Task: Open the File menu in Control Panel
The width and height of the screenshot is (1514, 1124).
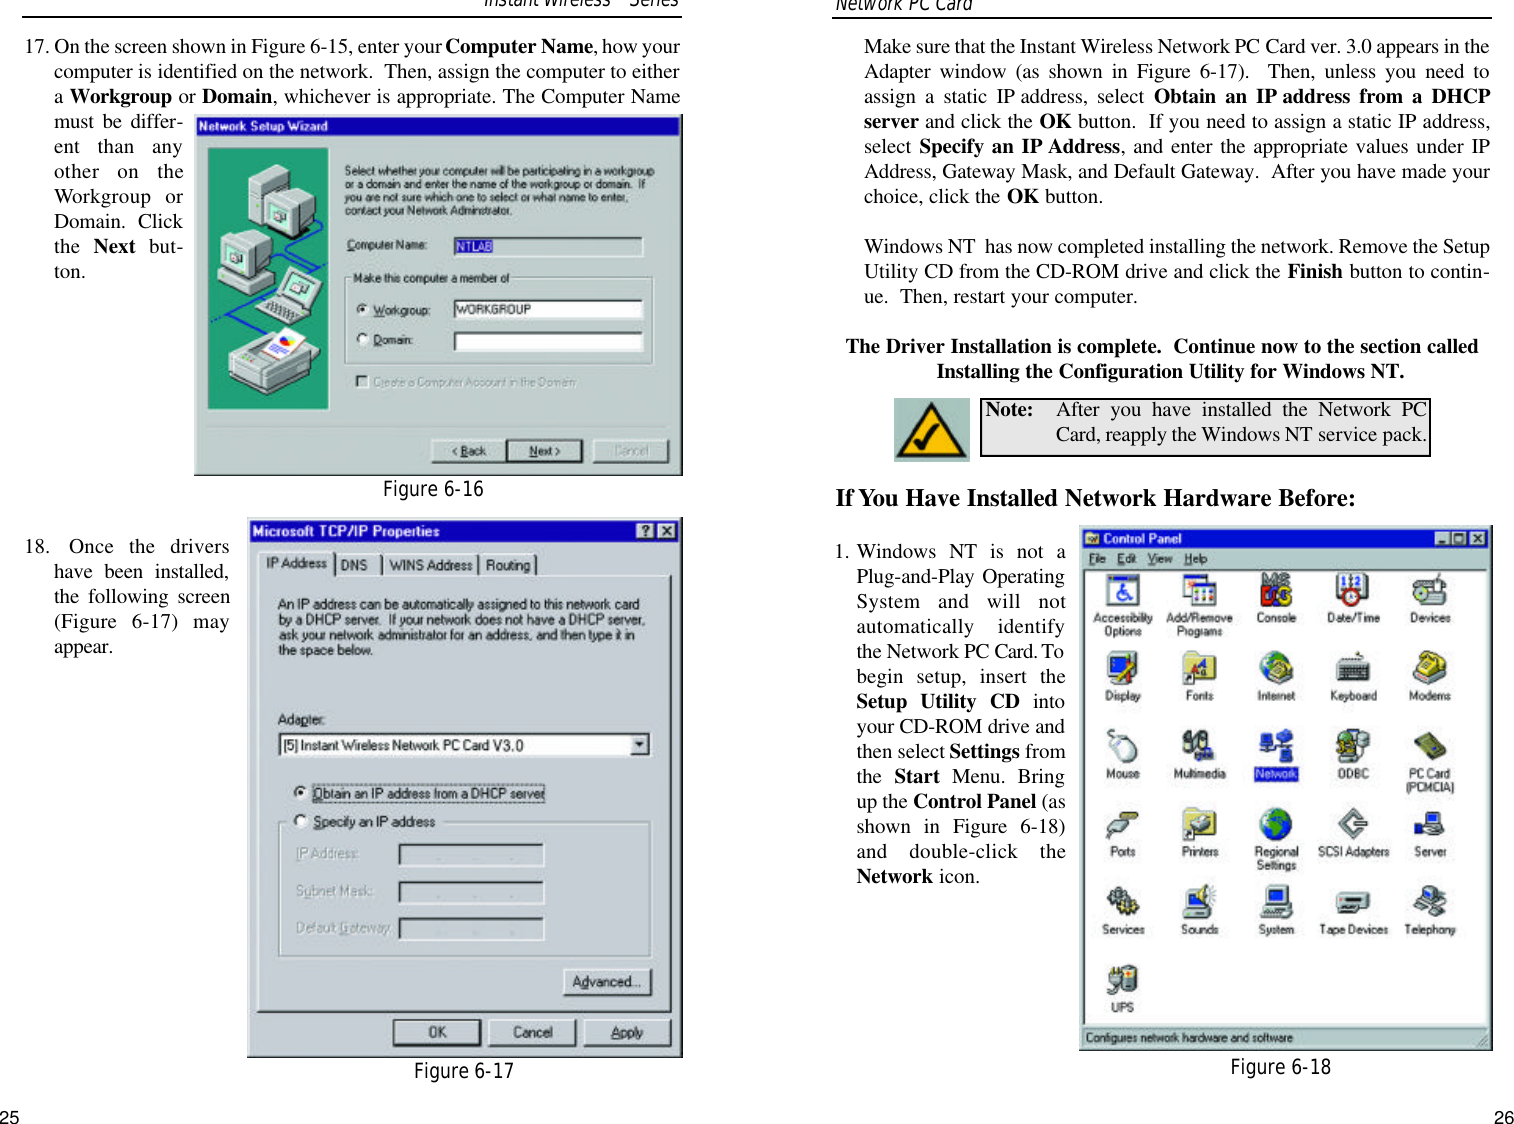Action: [x=1097, y=559]
